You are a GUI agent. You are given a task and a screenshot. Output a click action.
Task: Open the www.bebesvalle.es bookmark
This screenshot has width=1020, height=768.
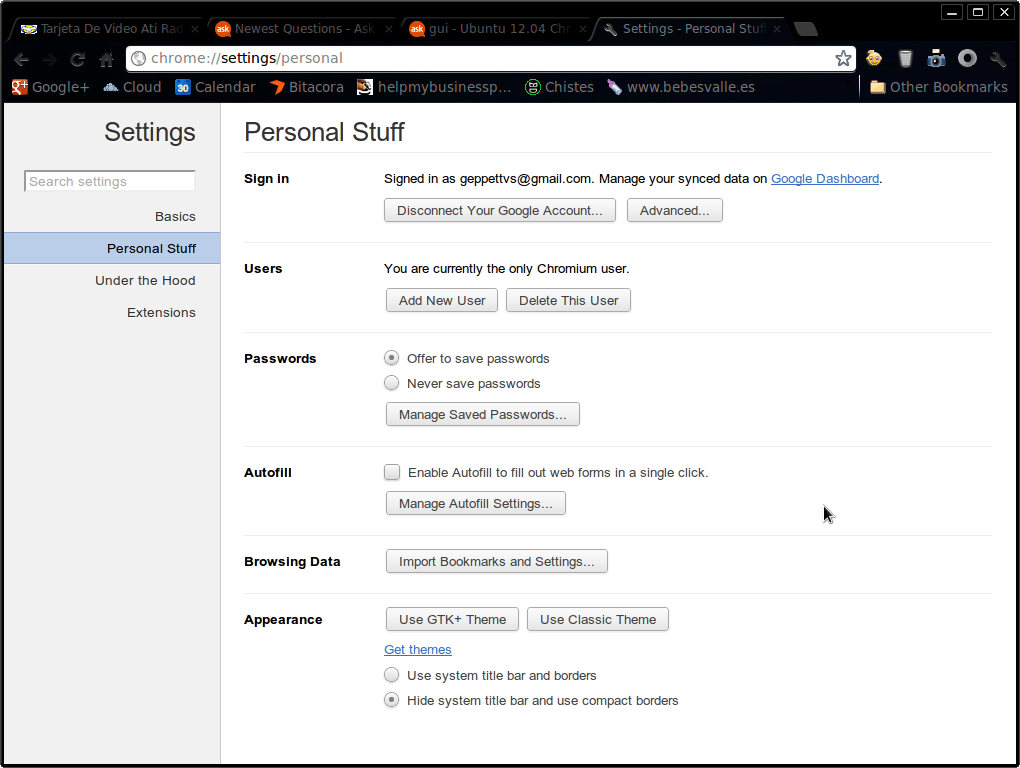681,87
